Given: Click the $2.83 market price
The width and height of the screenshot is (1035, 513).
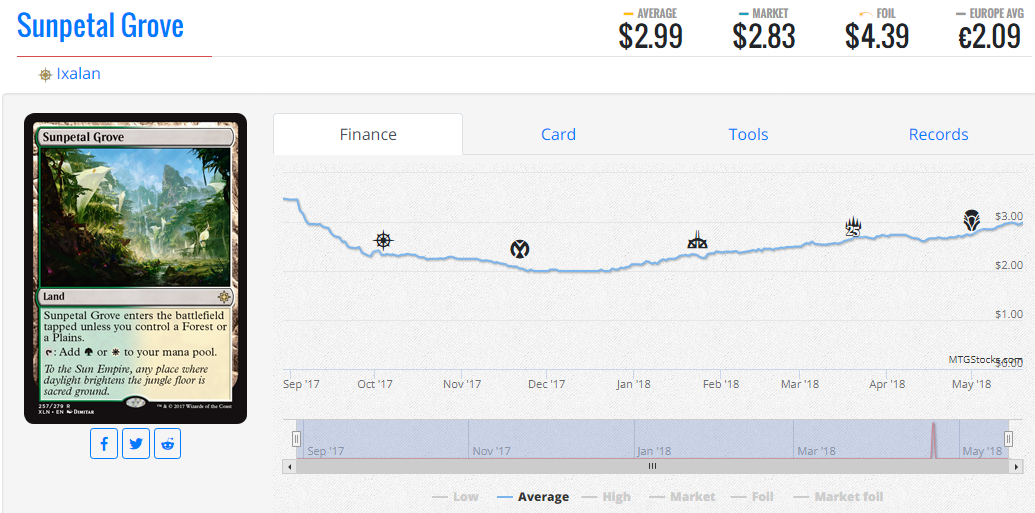Looking at the screenshot, I should pyautogui.click(x=764, y=36).
